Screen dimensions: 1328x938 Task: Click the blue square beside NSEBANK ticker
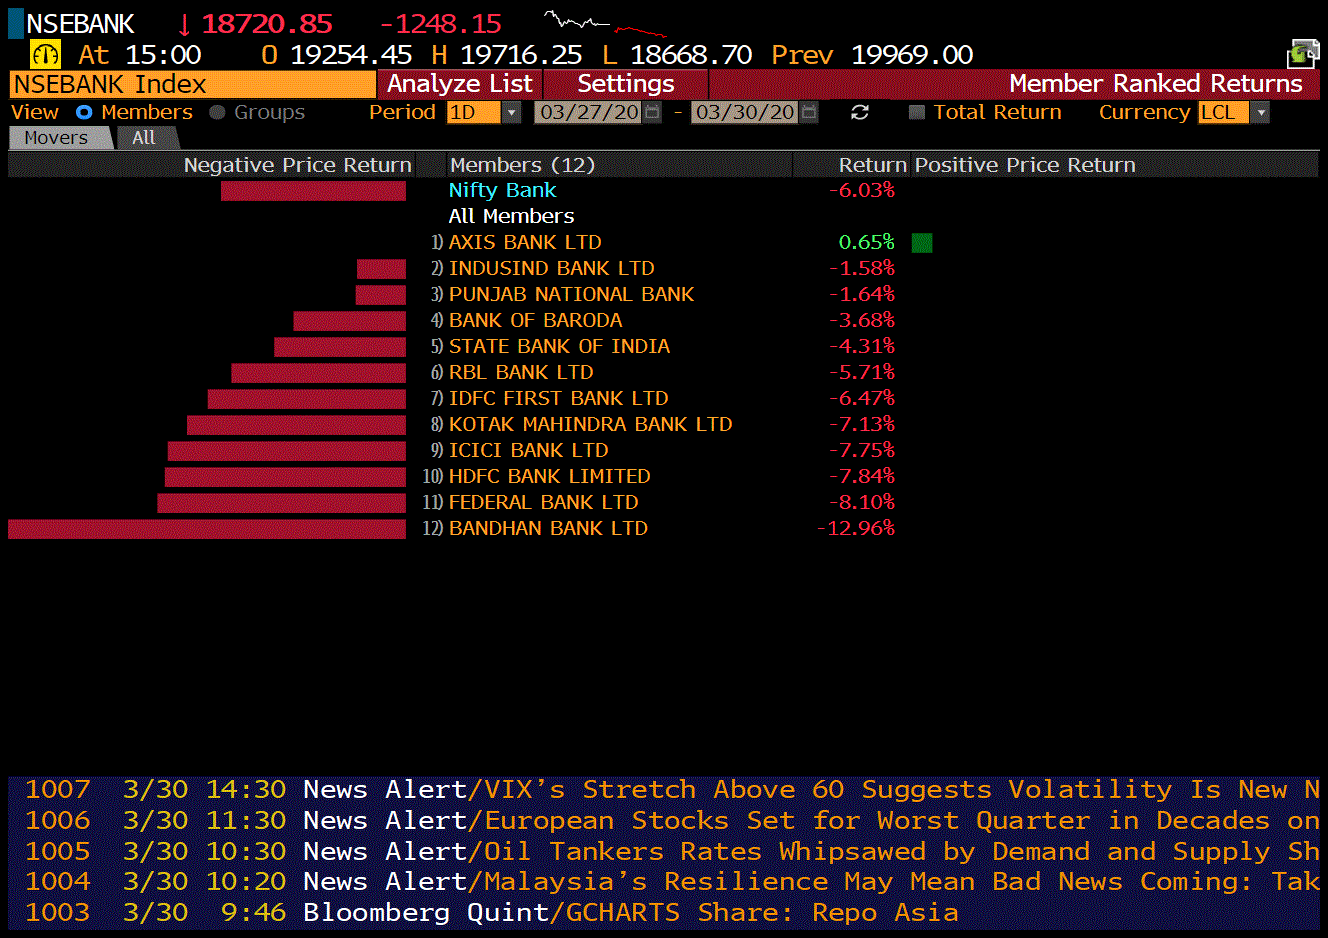pyautogui.click(x=16, y=24)
